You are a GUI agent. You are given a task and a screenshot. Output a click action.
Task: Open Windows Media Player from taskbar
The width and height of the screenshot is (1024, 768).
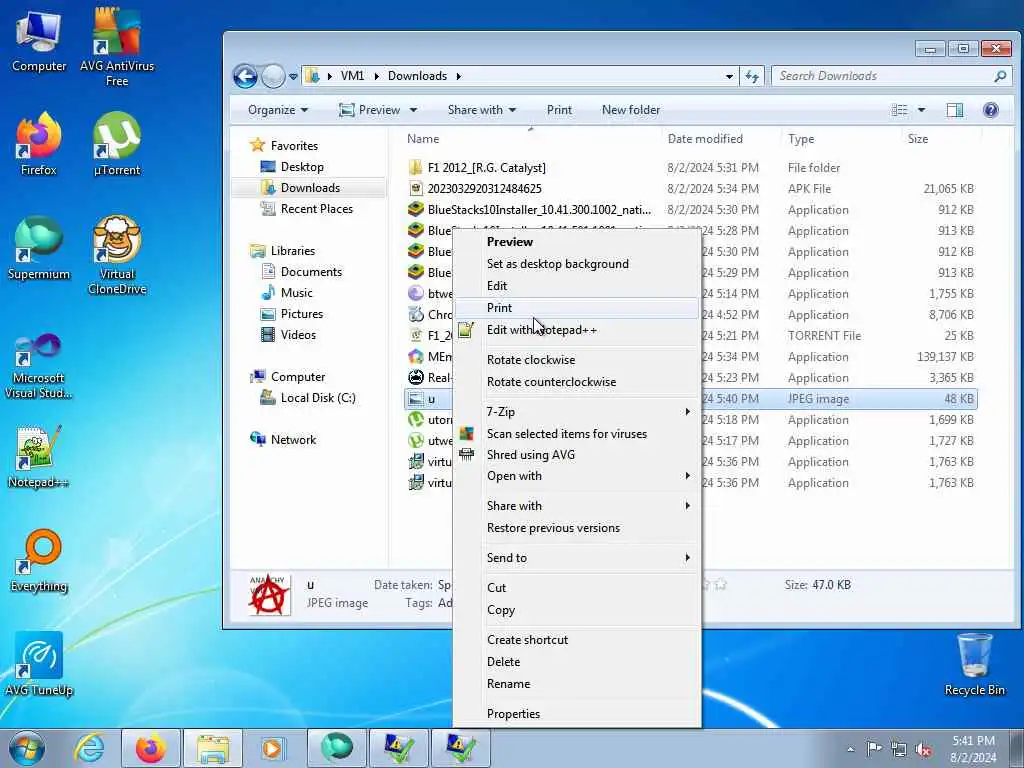(273, 748)
